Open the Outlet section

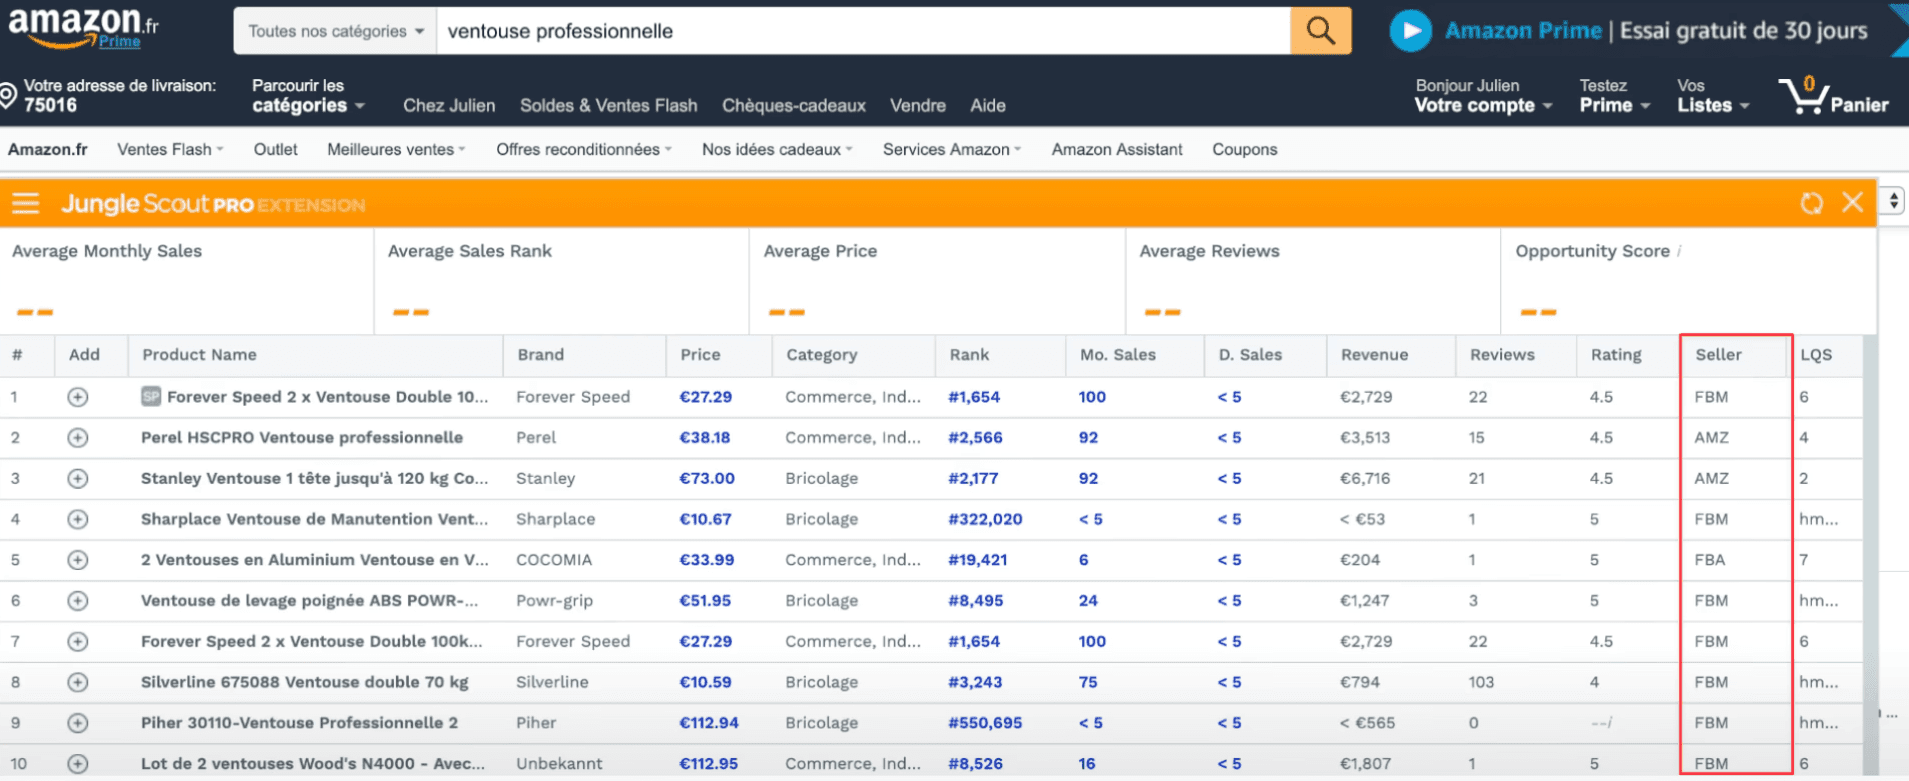tap(275, 149)
